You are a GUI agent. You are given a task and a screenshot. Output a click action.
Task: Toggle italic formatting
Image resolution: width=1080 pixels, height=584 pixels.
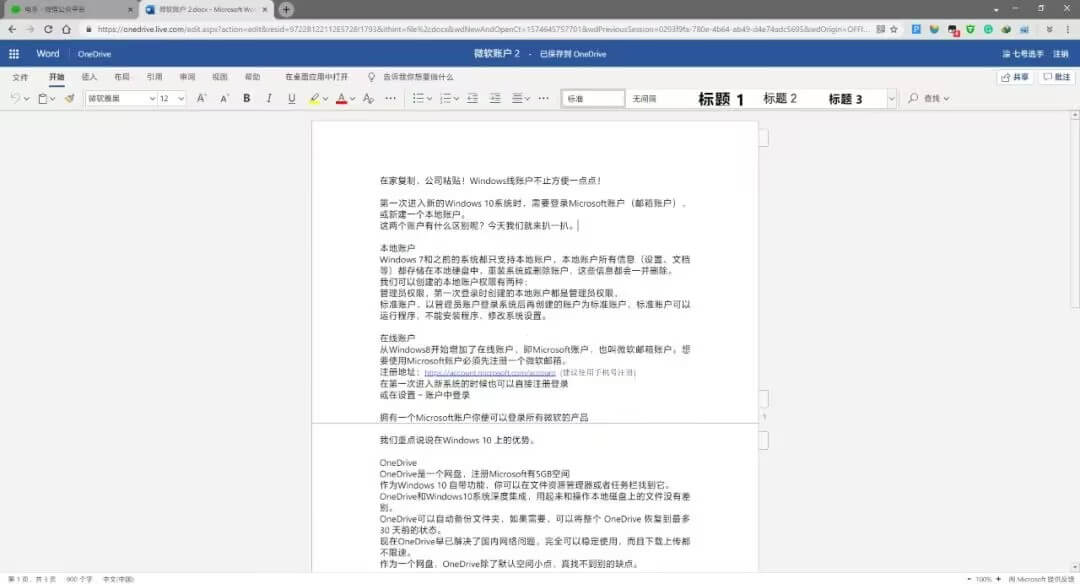267,97
